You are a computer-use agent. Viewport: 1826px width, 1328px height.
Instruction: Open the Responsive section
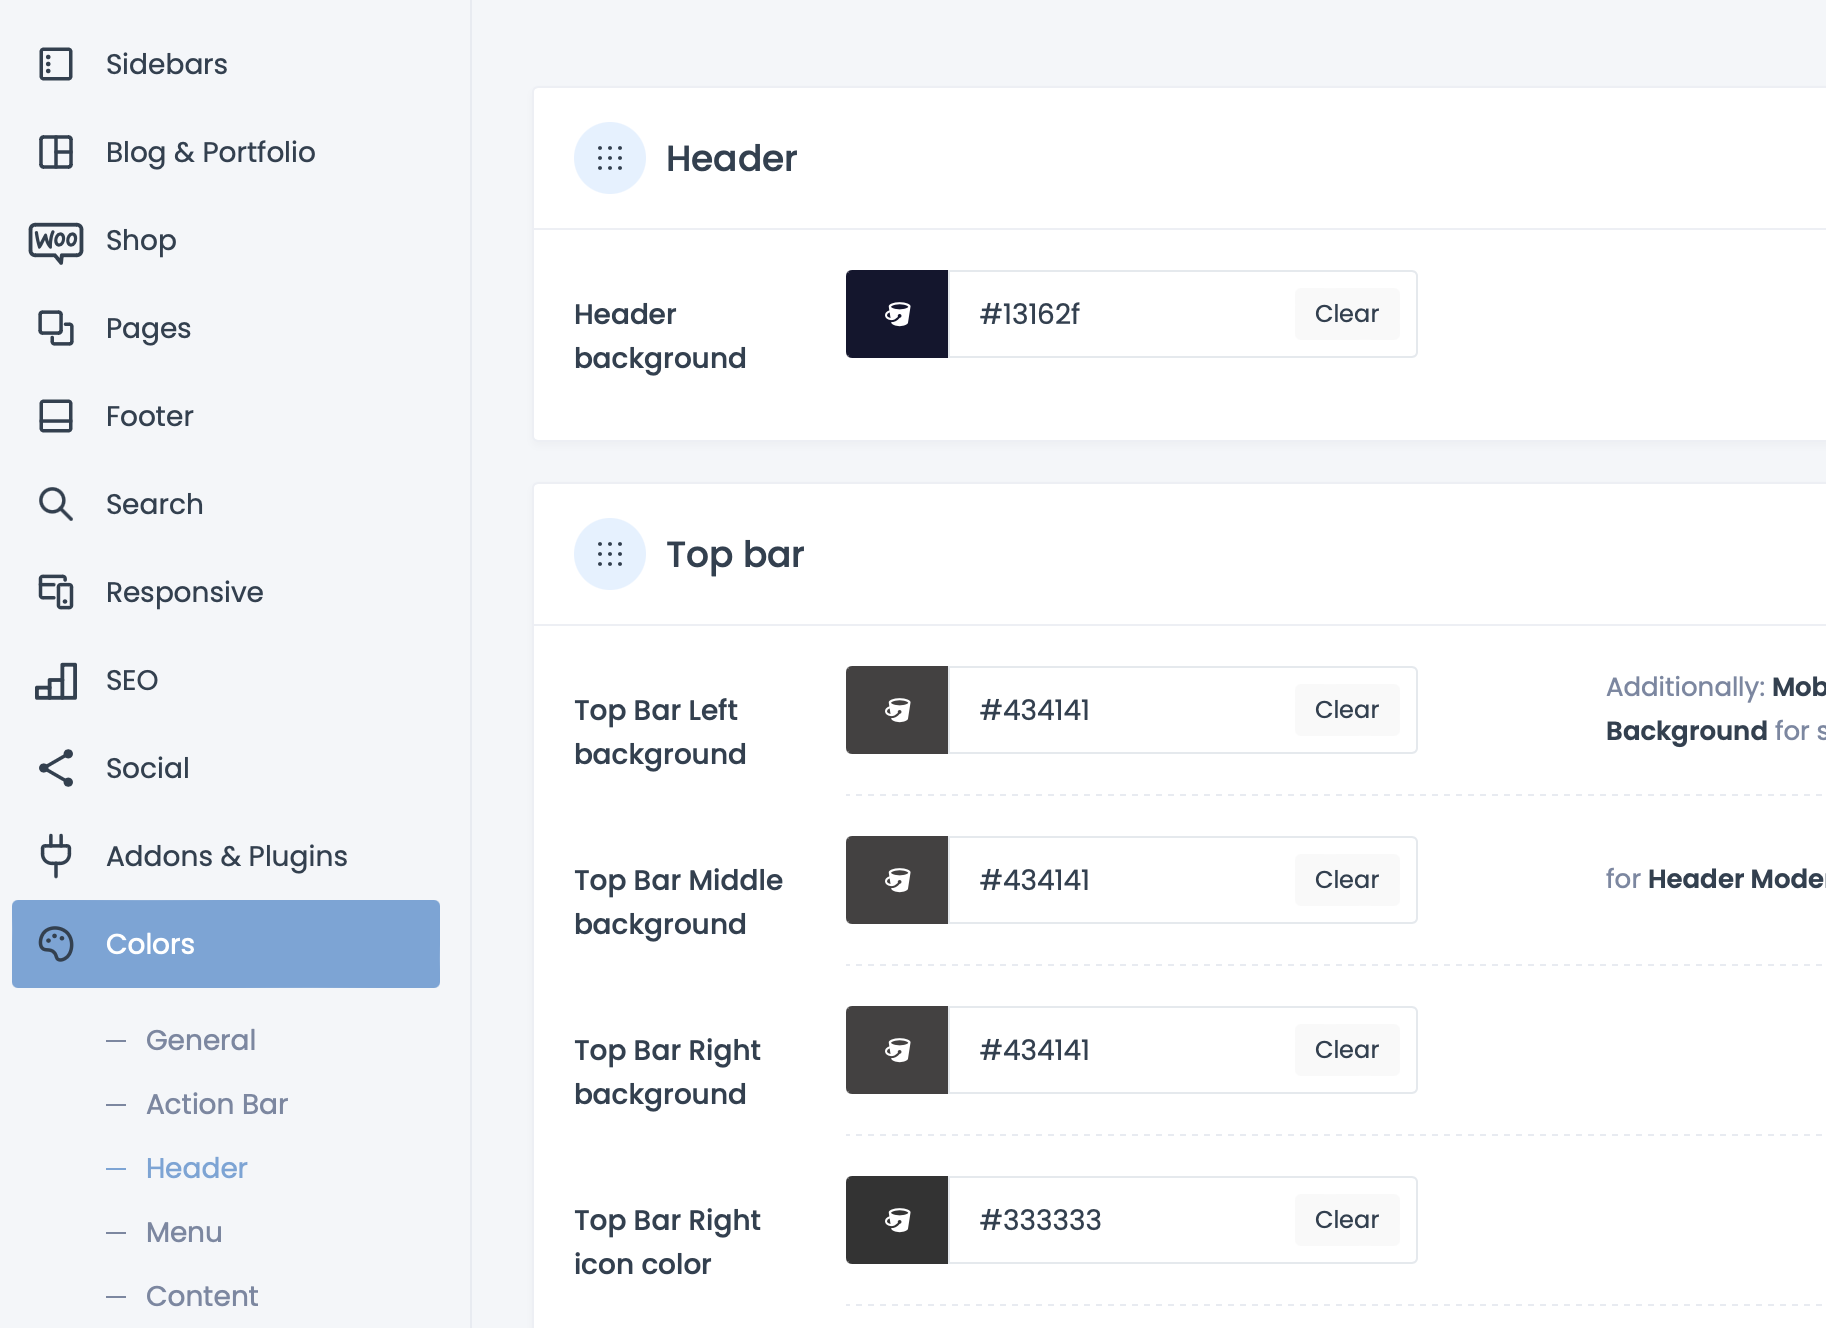[x=226, y=592]
